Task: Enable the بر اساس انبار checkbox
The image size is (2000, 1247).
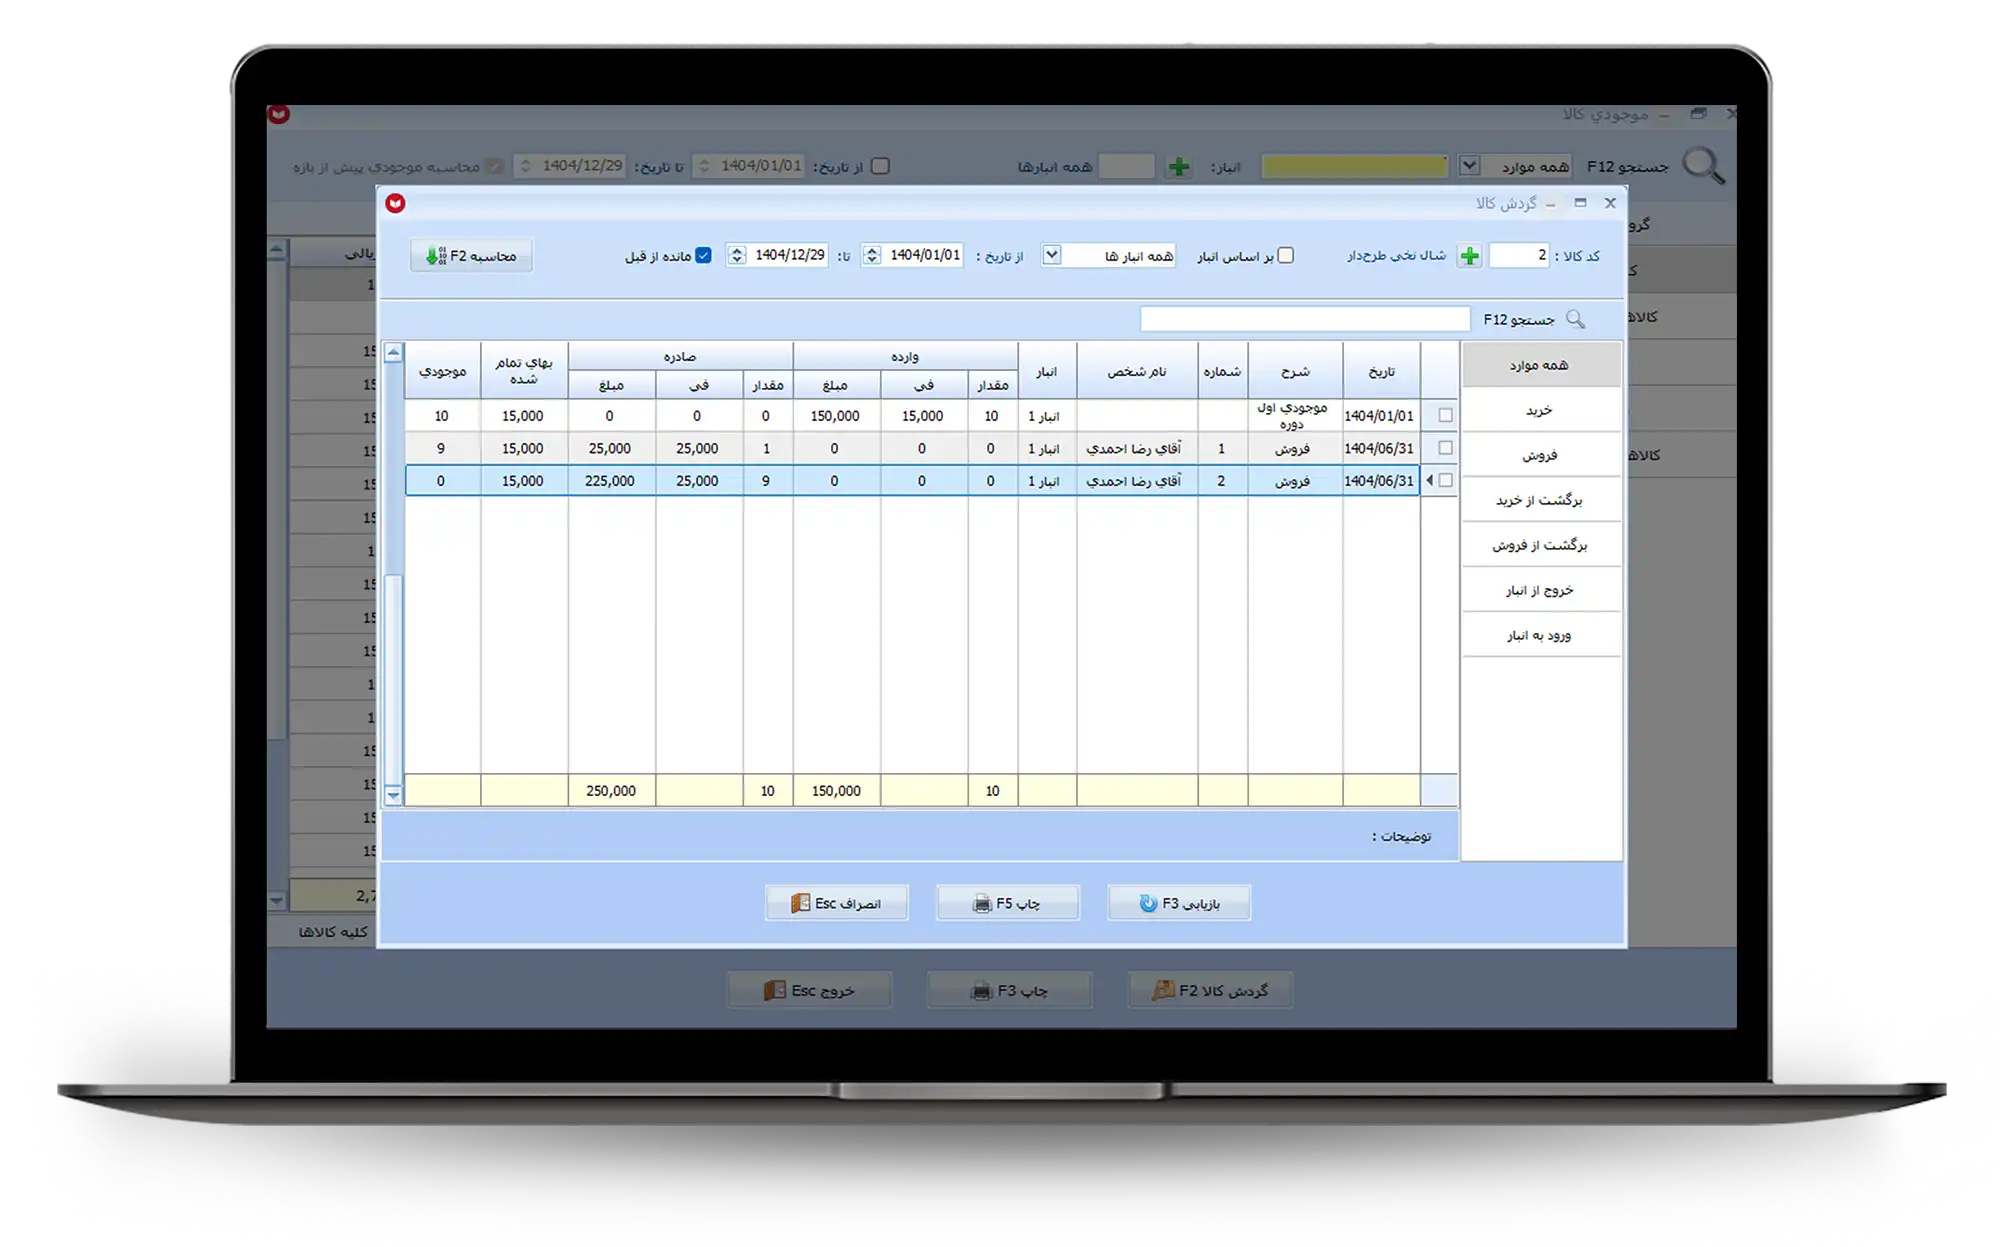Action: [x=1286, y=256]
